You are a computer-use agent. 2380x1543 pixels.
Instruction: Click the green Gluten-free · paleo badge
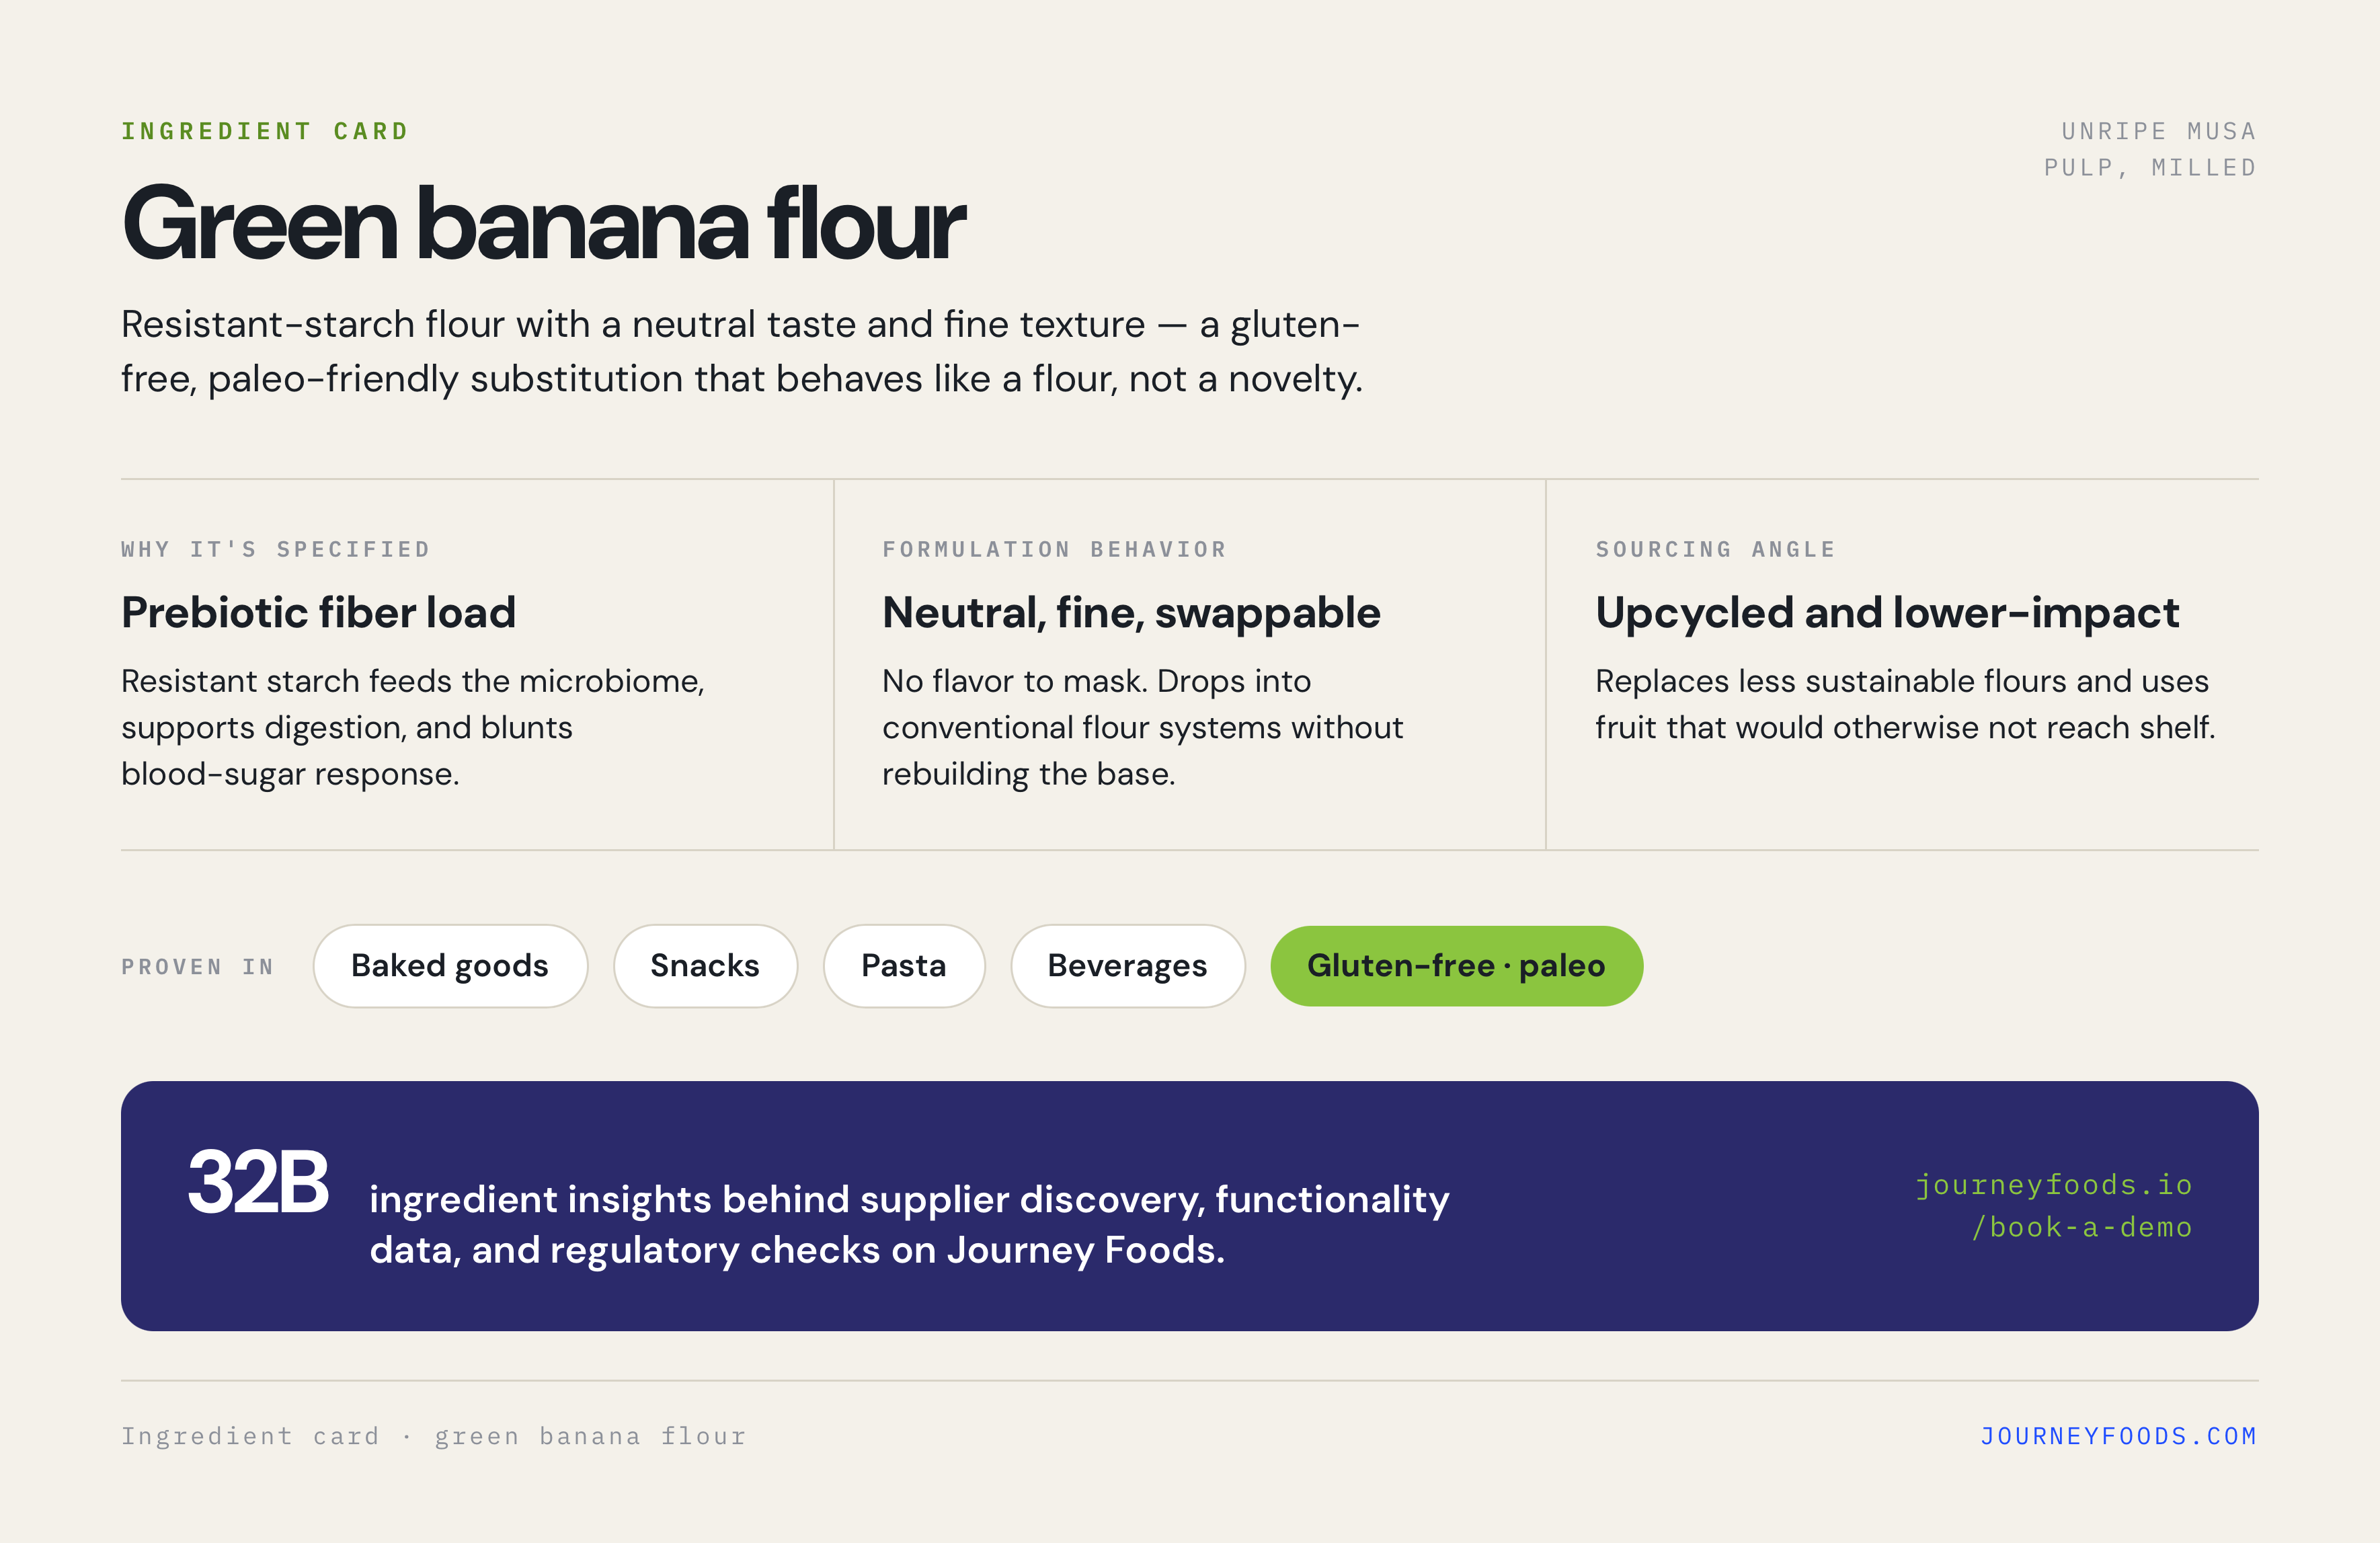pos(1456,966)
